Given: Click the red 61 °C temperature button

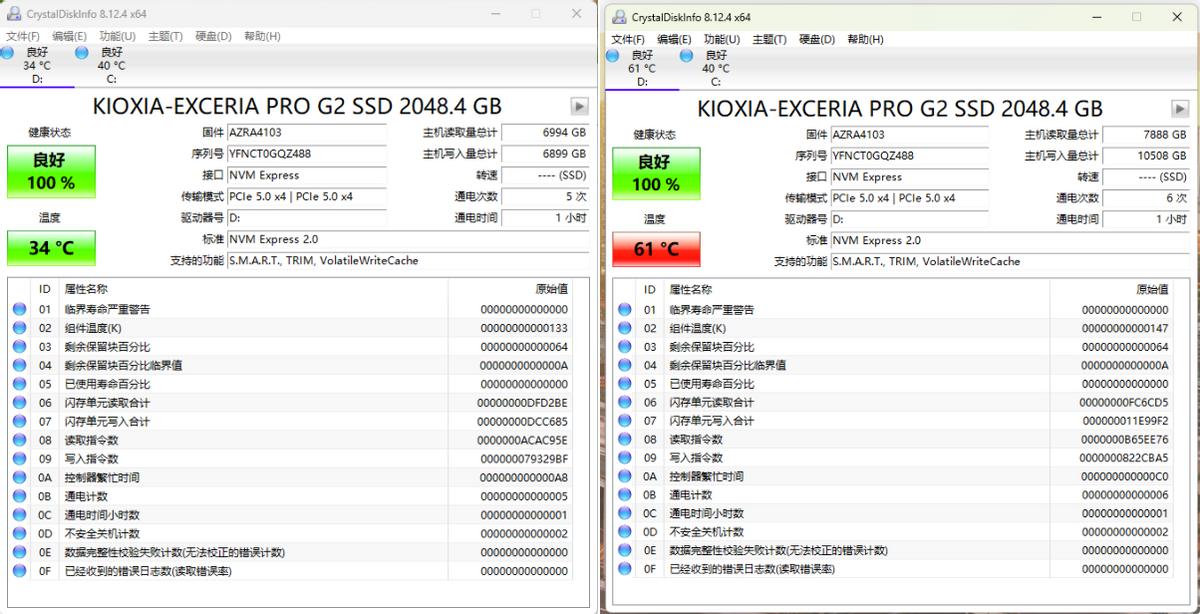Looking at the screenshot, I should pos(656,248).
